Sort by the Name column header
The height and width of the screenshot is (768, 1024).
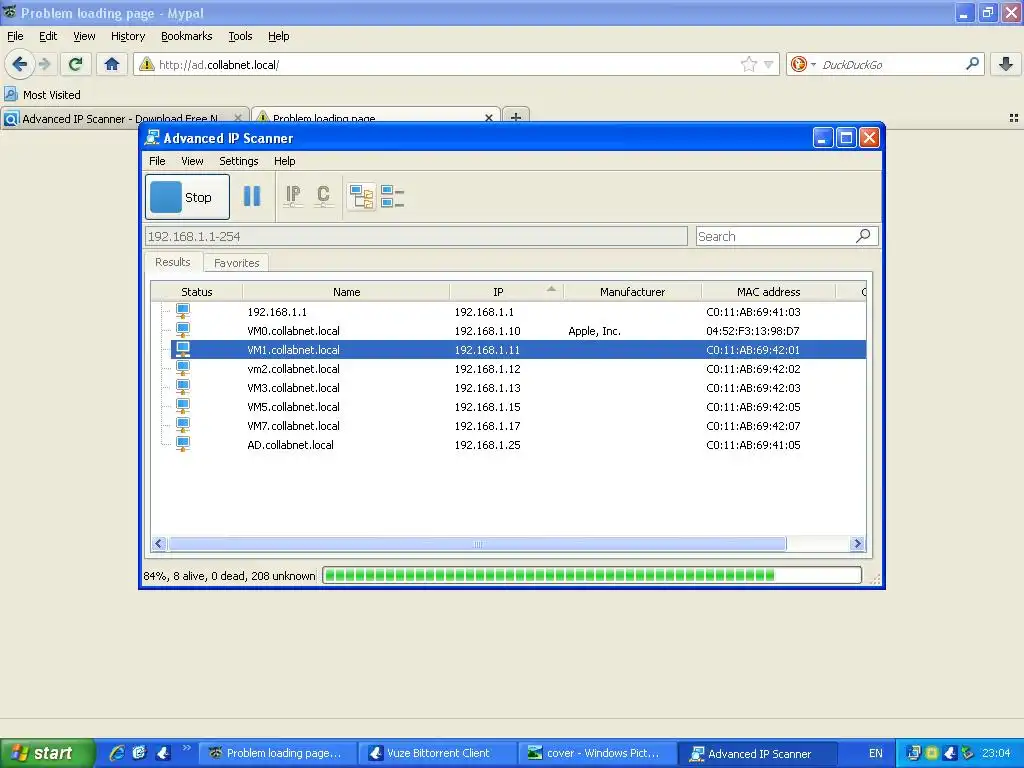346,292
